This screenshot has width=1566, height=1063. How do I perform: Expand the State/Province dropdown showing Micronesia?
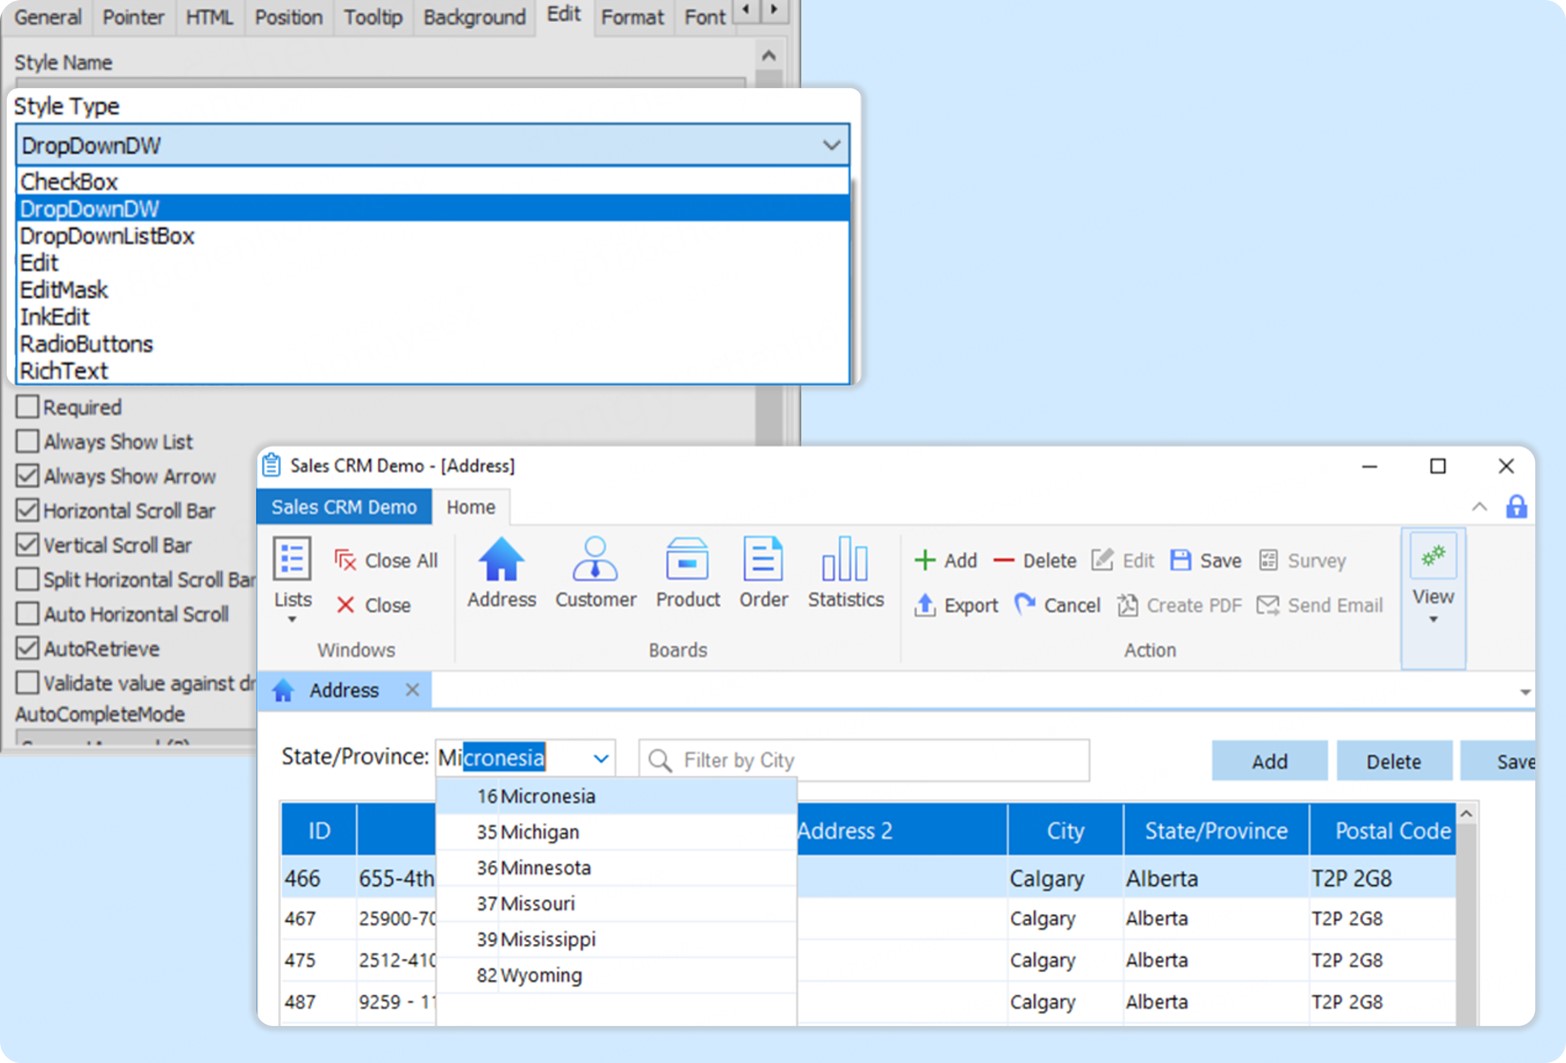tap(600, 758)
